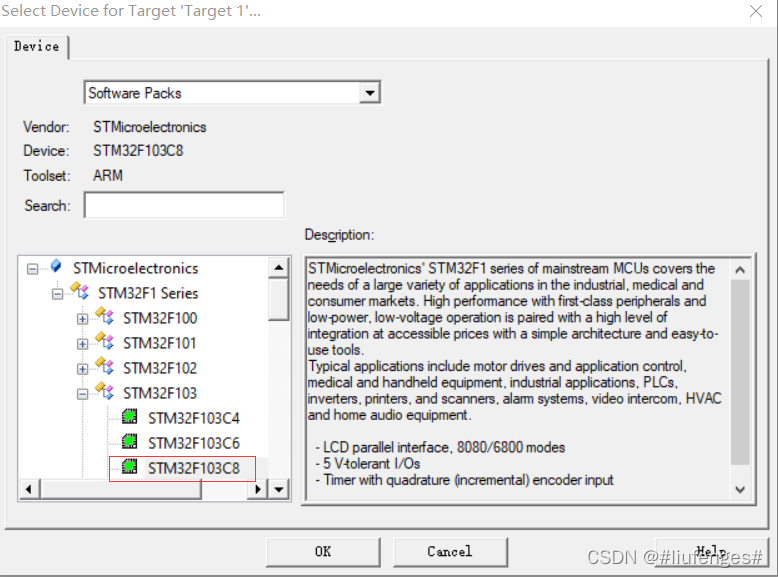
Task: Click the STM32F1 Series family icon
Action: click(x=79, y=291)
